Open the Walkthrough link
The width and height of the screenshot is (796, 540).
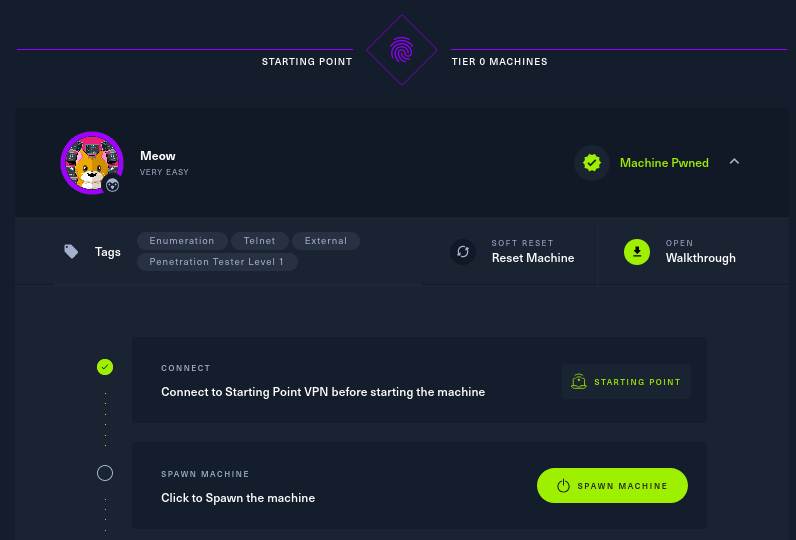[x=700, y=258]
